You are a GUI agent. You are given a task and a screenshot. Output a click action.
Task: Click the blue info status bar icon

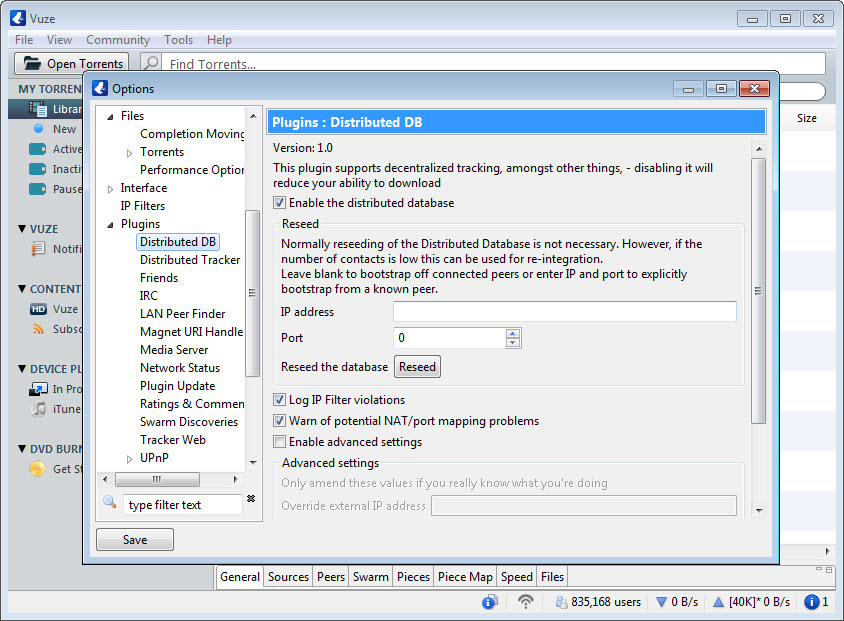coord(489,602)
